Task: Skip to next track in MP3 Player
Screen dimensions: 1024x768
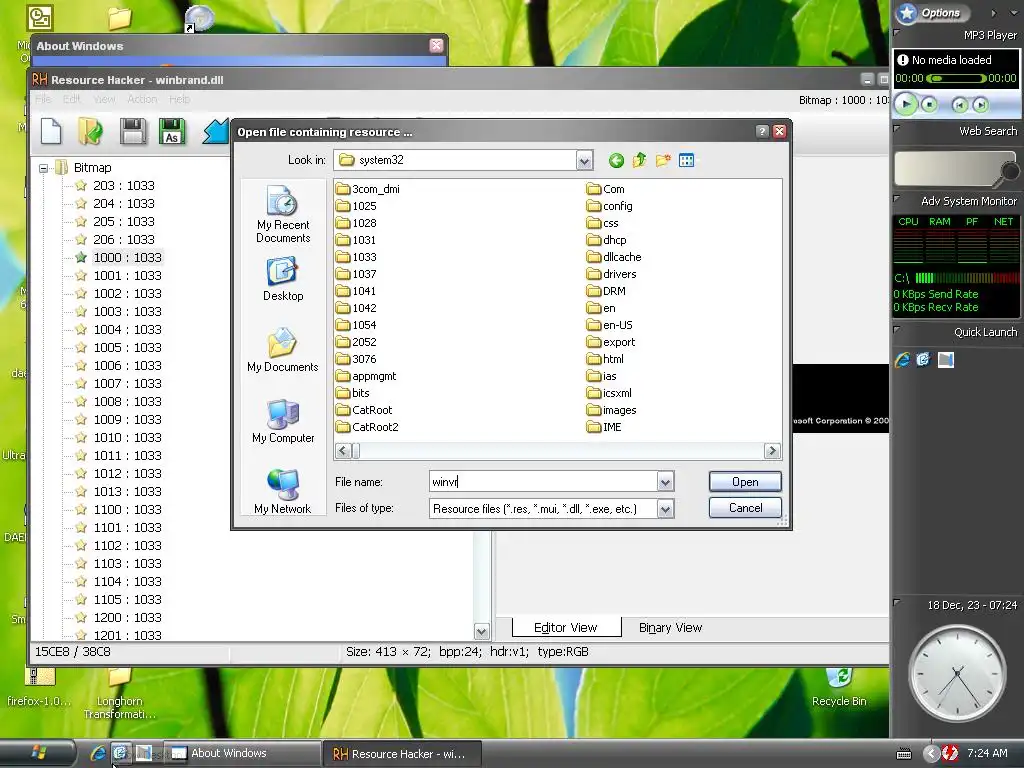Action: click(x=980, y=104)
